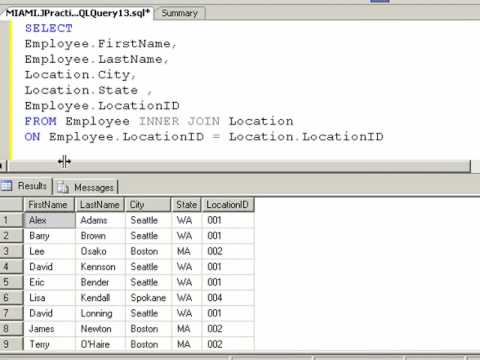The image size is (480, 360).
Task: Click 'Seattle' in Alex Adams' row
Action: click(148, 220)
